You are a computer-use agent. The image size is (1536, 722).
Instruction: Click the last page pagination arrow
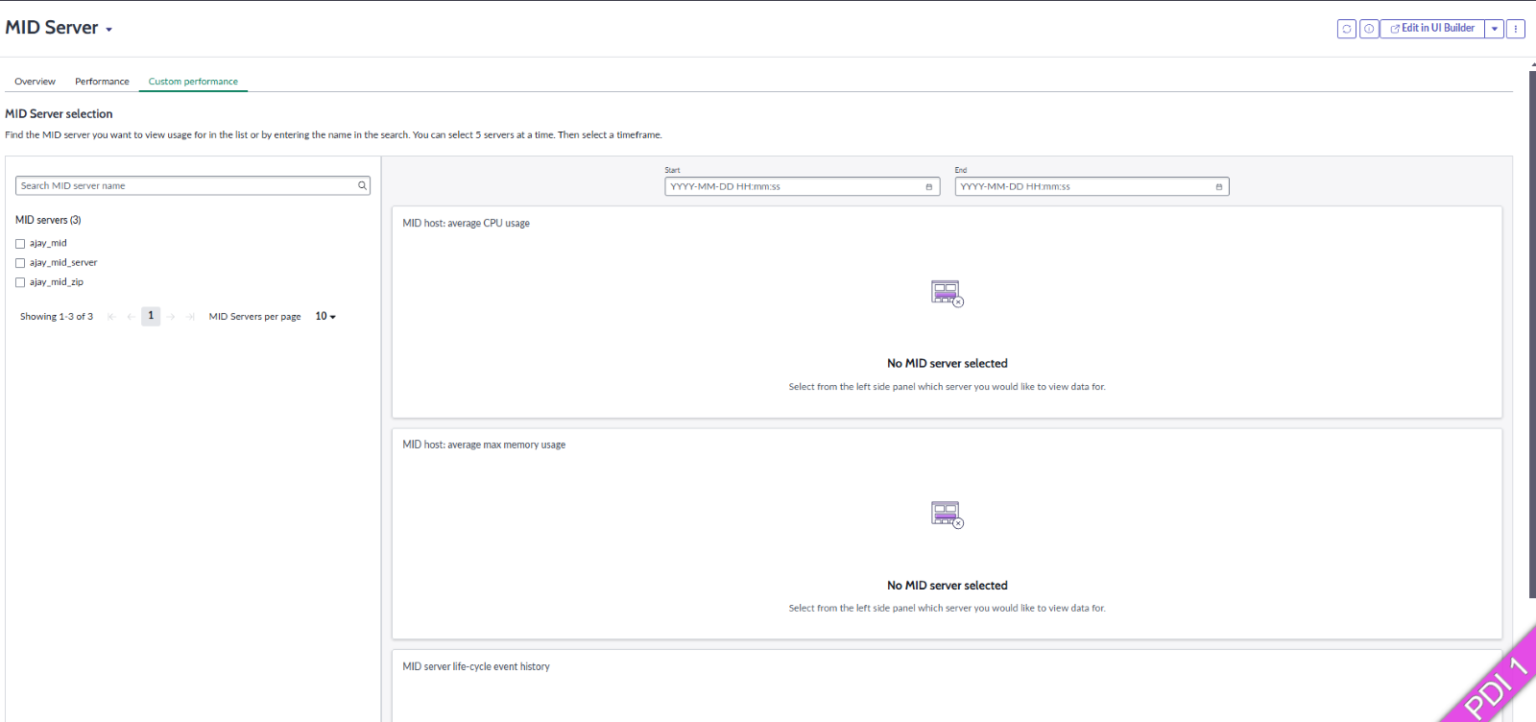coord(190,316)
